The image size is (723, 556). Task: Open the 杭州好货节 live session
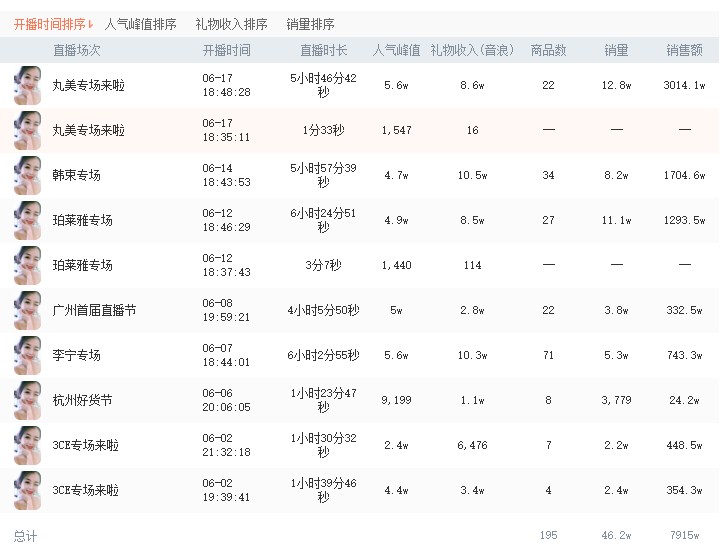[83, 400]
